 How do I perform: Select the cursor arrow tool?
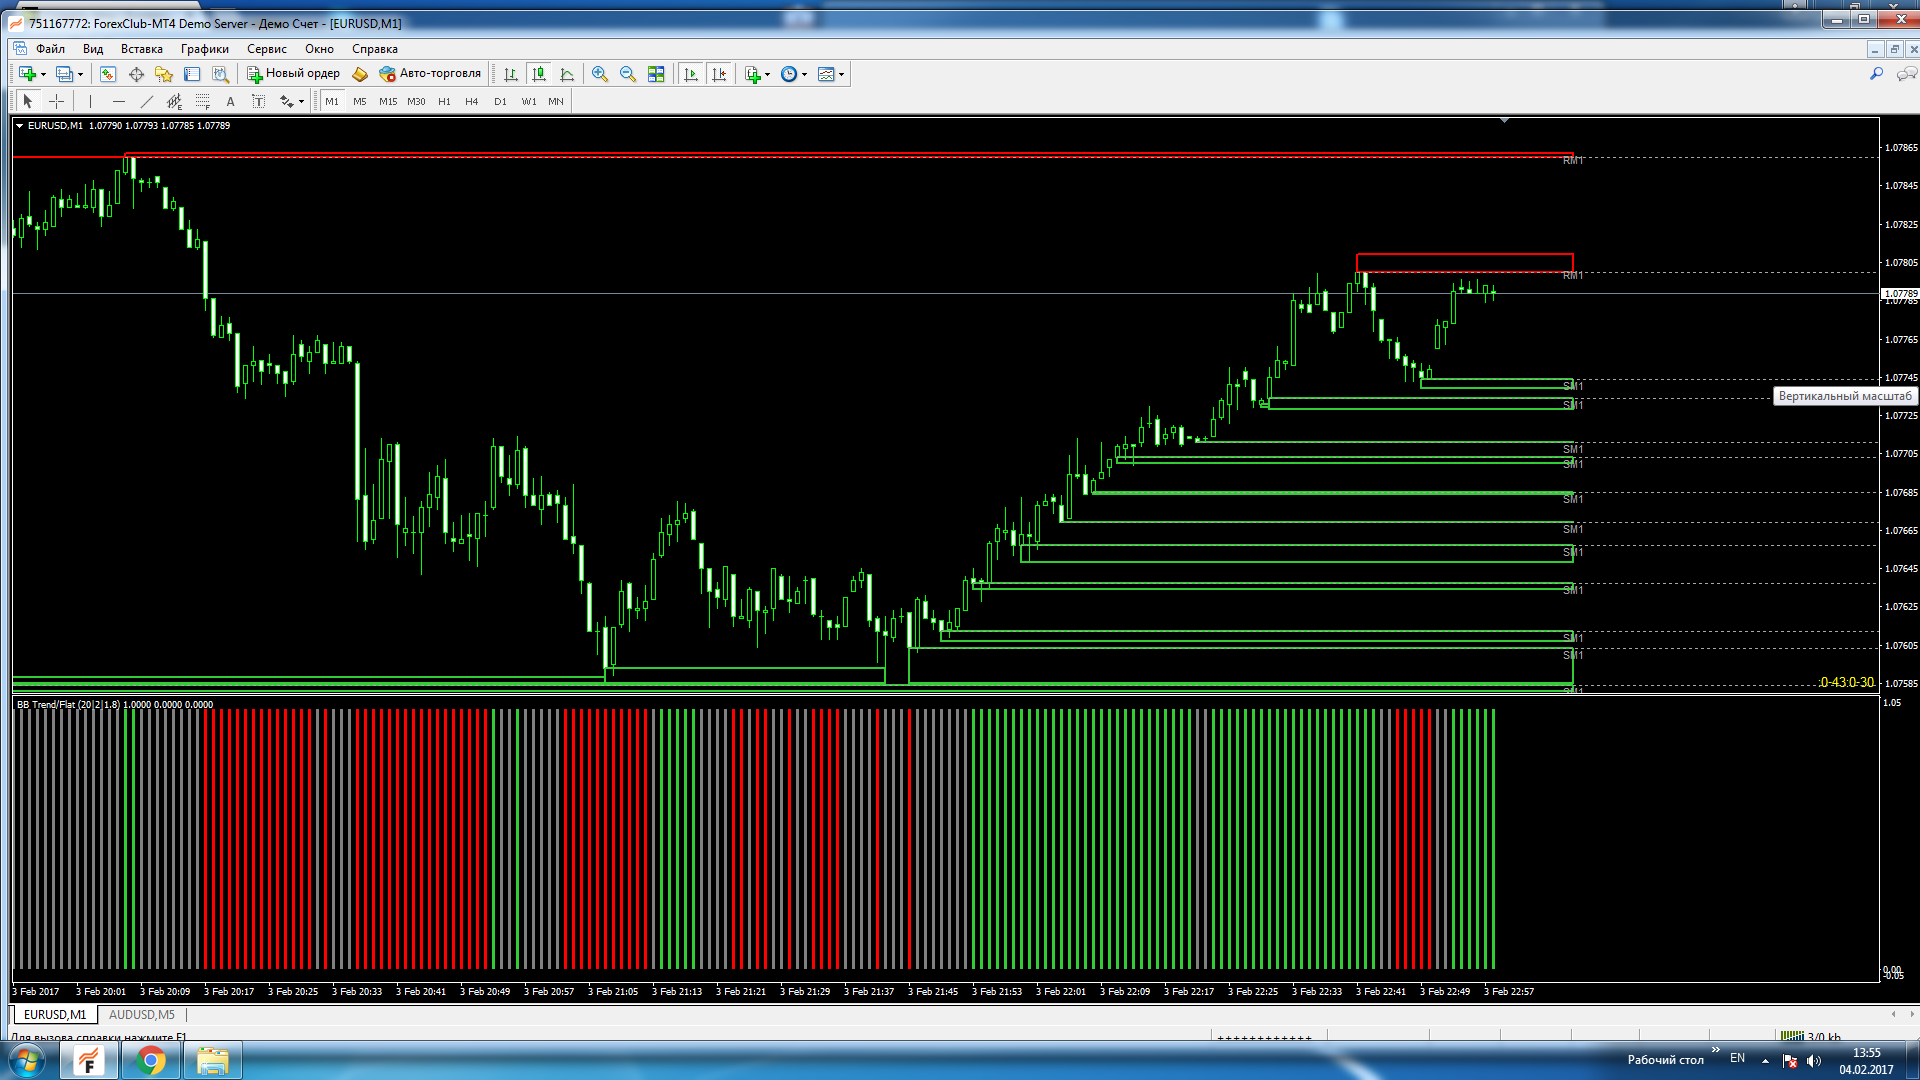(x=28, y=101)
